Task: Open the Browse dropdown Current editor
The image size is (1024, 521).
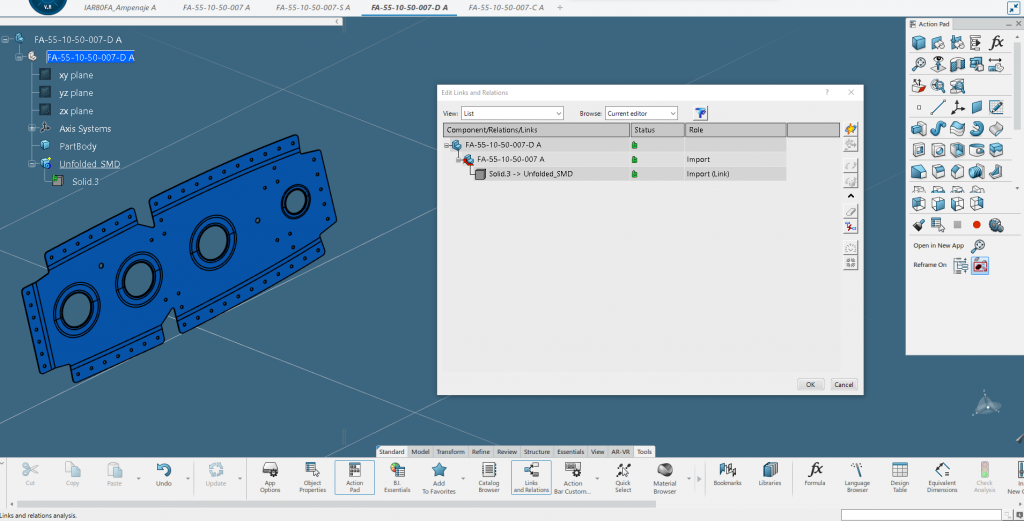Action: 641,113
